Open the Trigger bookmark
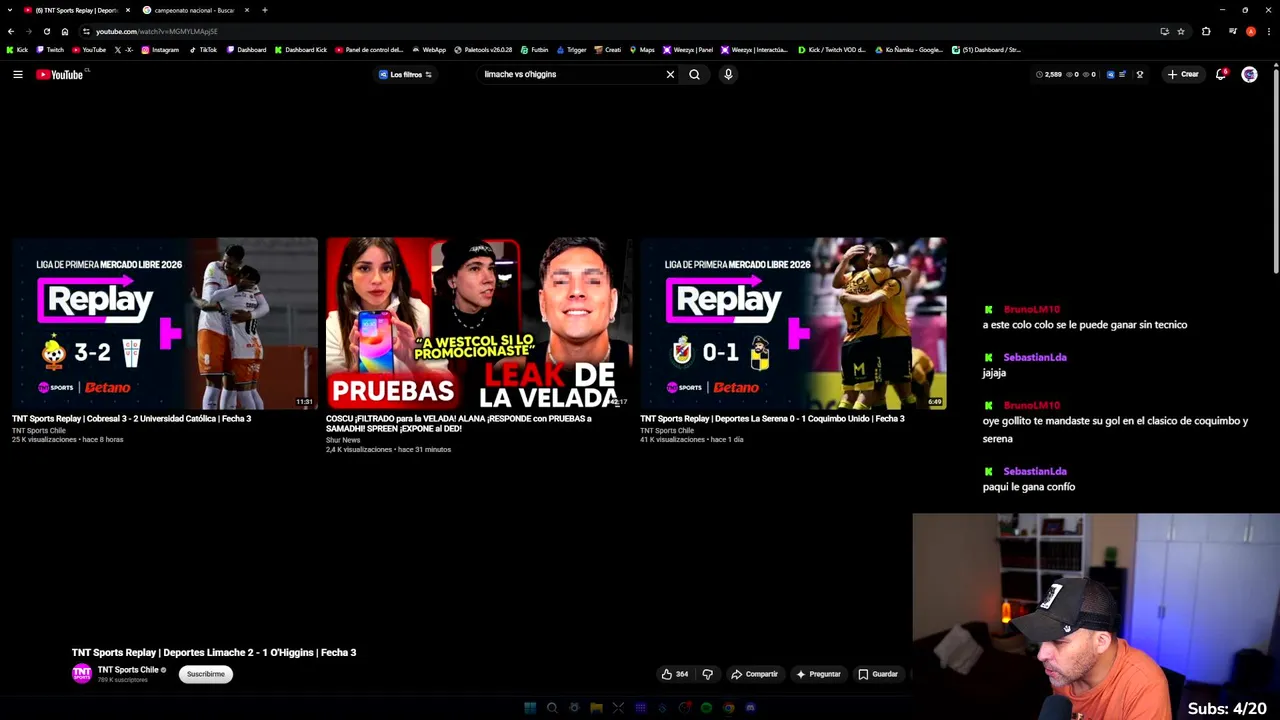The height and width of the screenshot is (720, 1280). [x=571, y=49]
